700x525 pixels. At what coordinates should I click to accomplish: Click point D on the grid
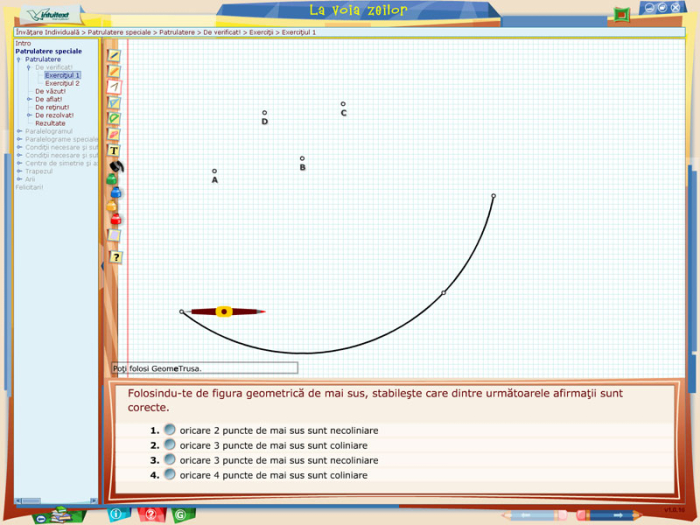click(x=264, y=113)
